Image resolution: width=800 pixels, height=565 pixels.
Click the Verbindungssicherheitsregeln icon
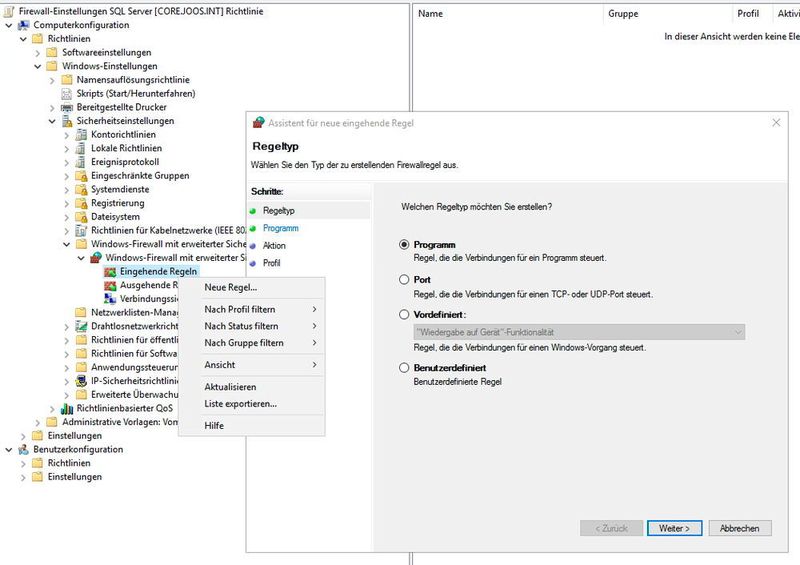click(x=110, y=299)
